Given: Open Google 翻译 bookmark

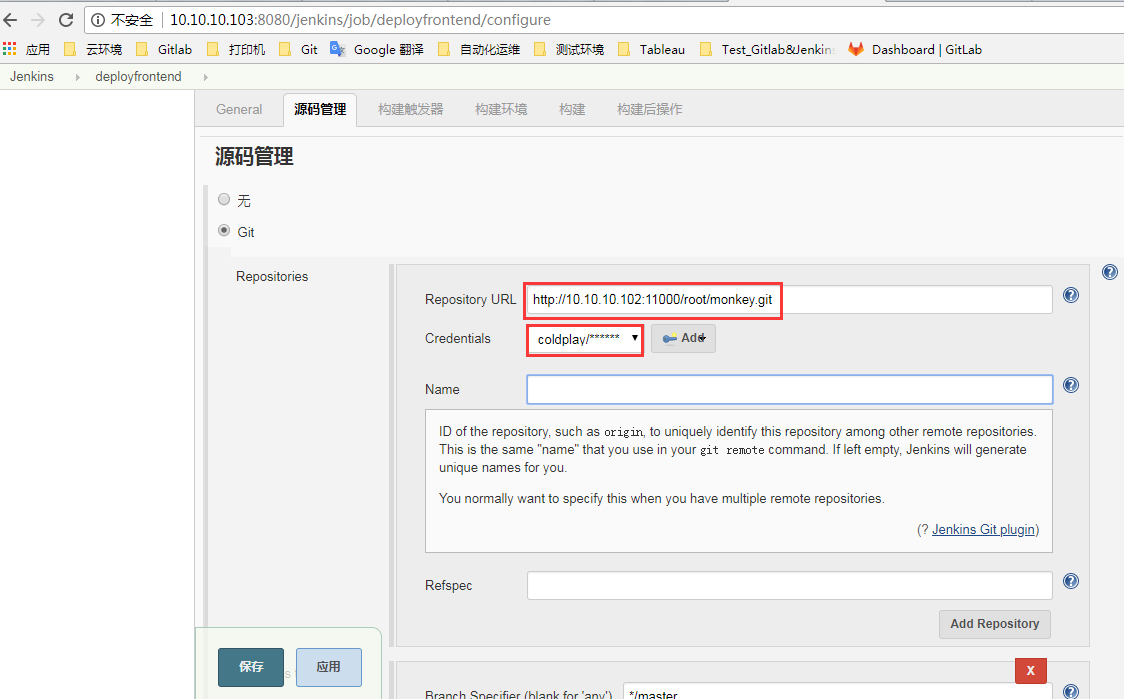Looking at the screenshot, I should coord(377,49).
